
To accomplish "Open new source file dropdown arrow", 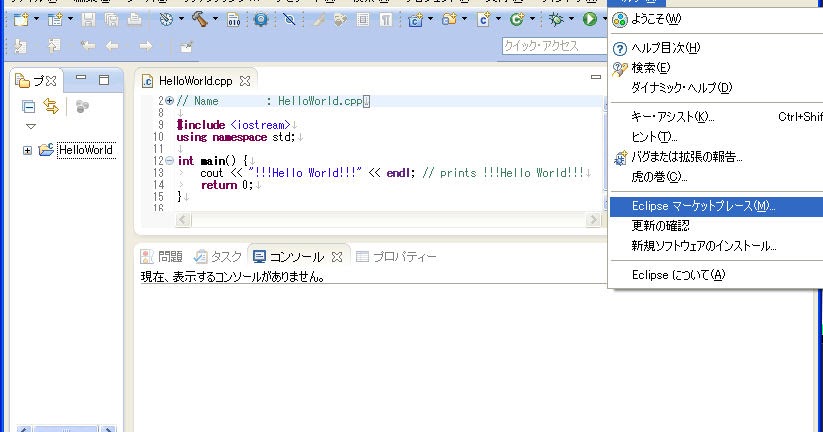I will point(498,20).
